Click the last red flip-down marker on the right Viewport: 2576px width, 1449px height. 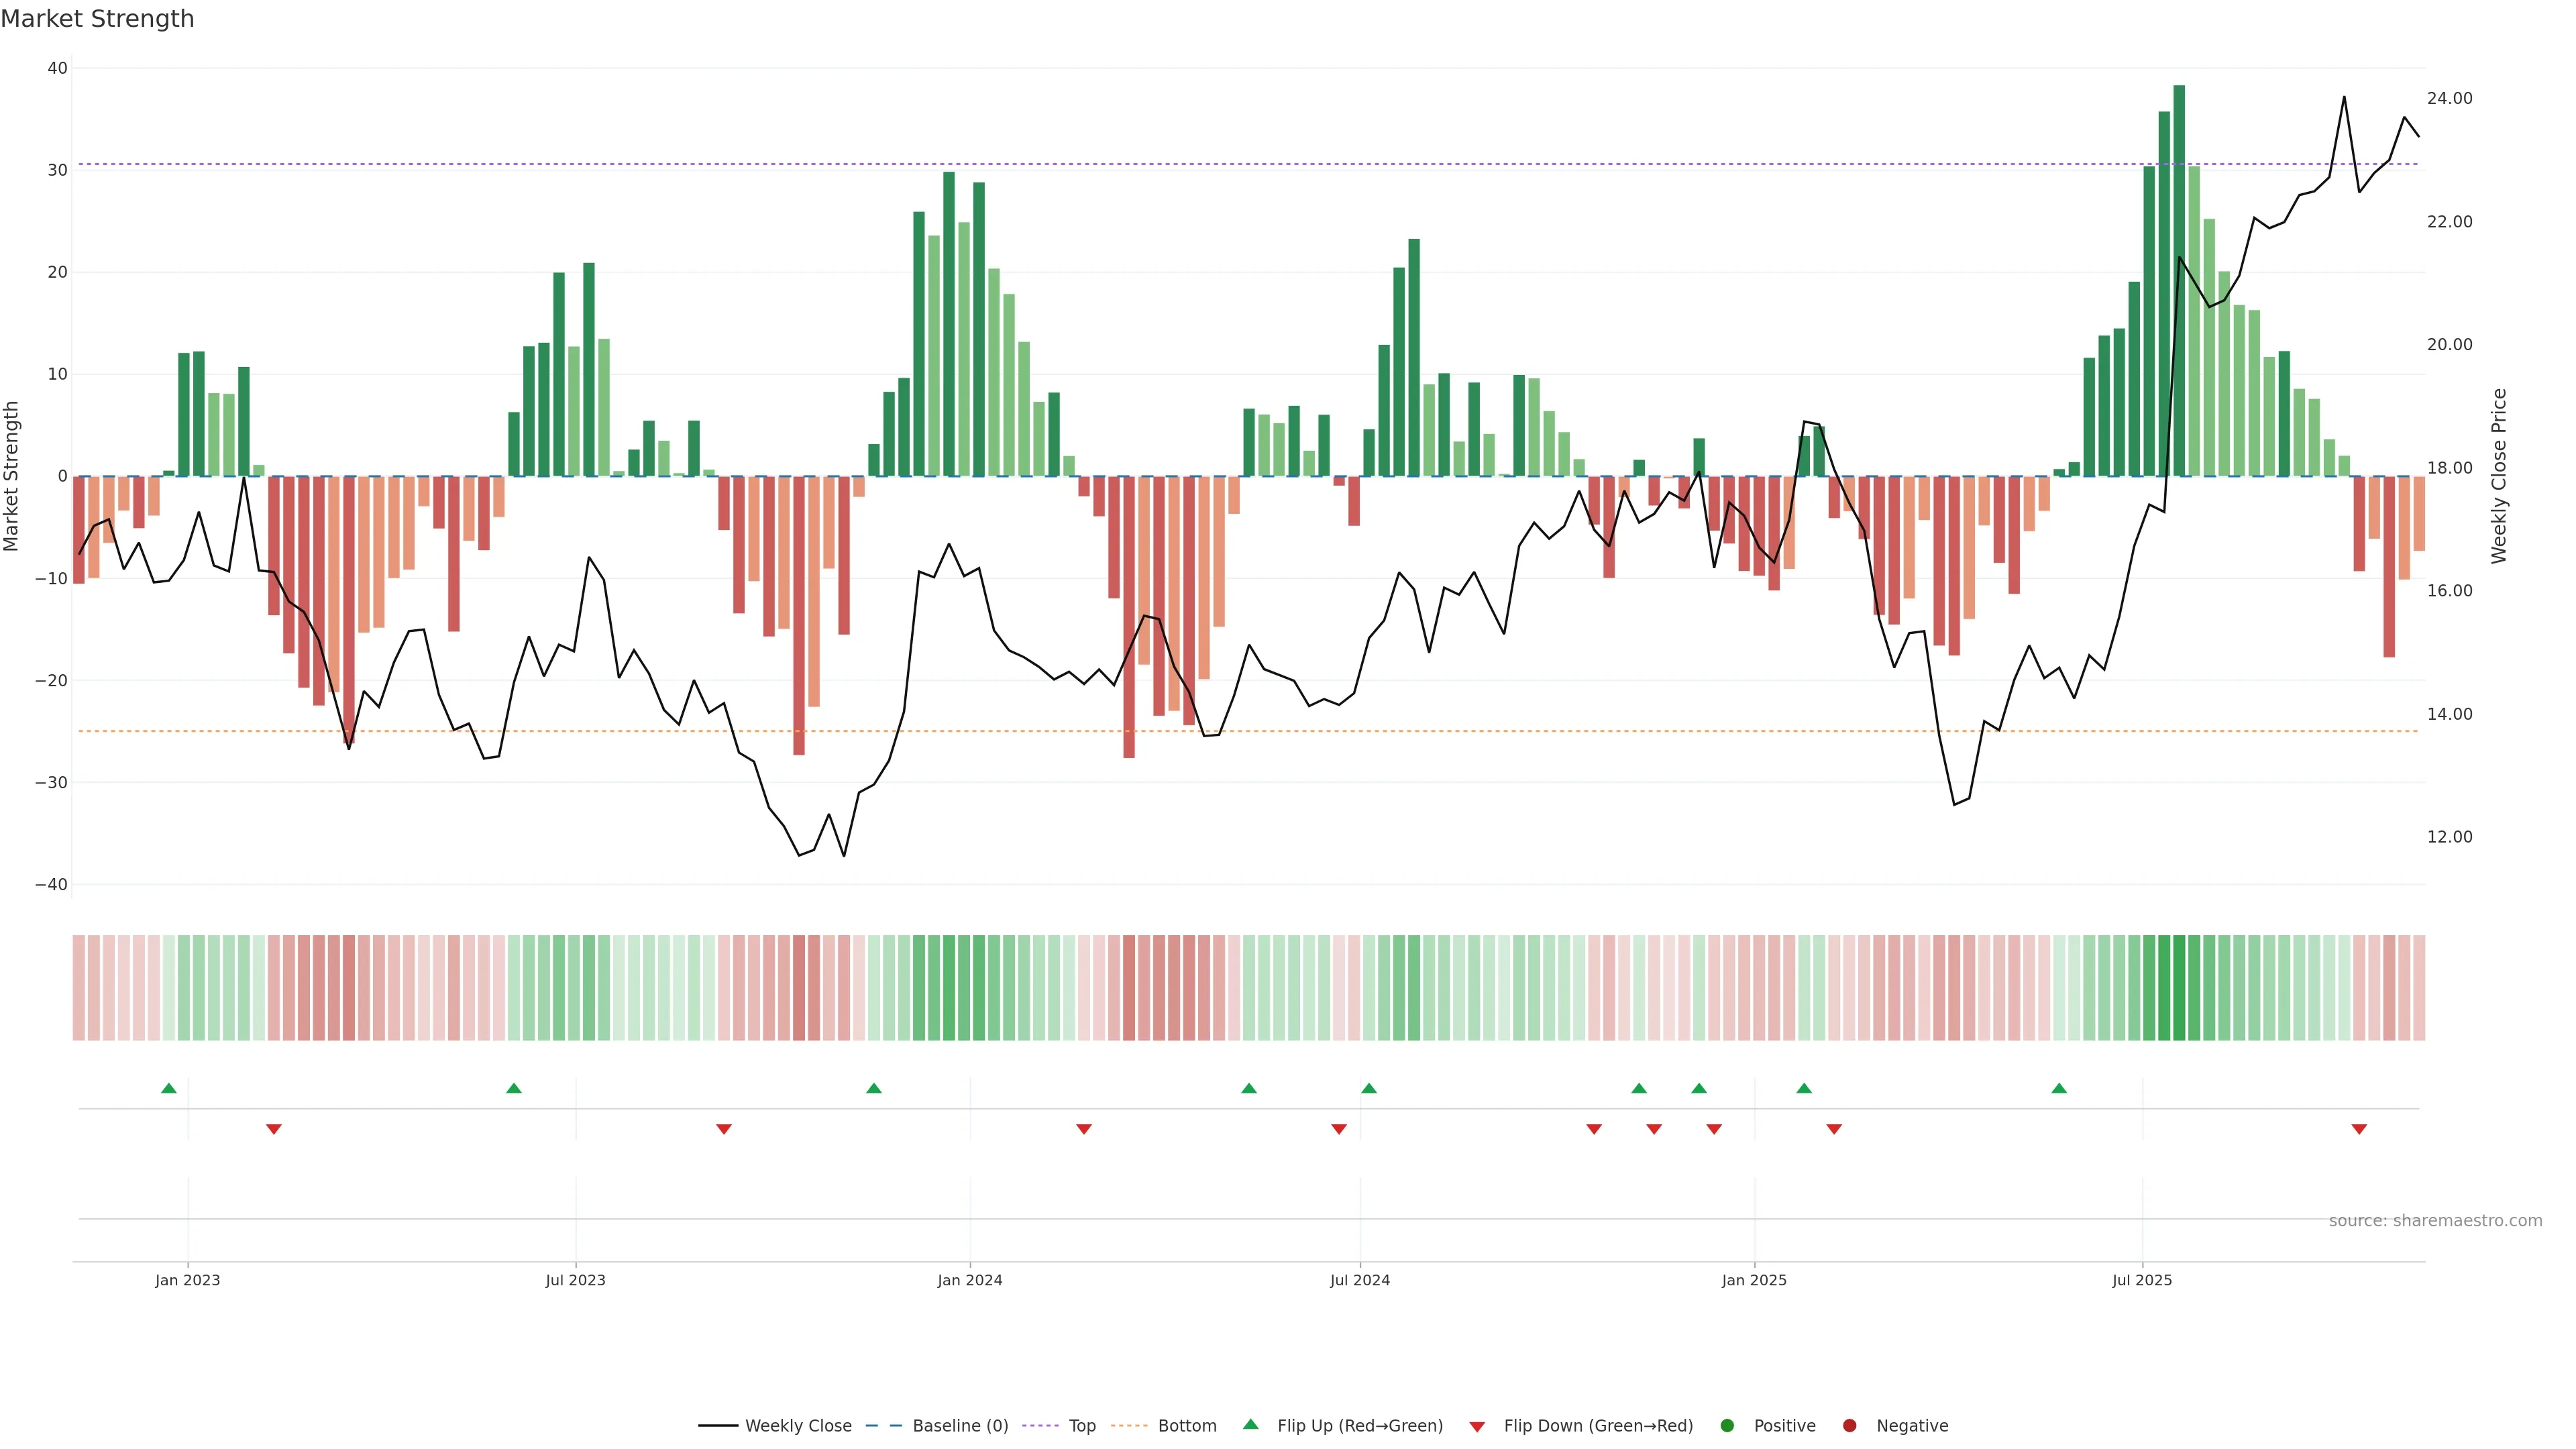(2359, 1129)
